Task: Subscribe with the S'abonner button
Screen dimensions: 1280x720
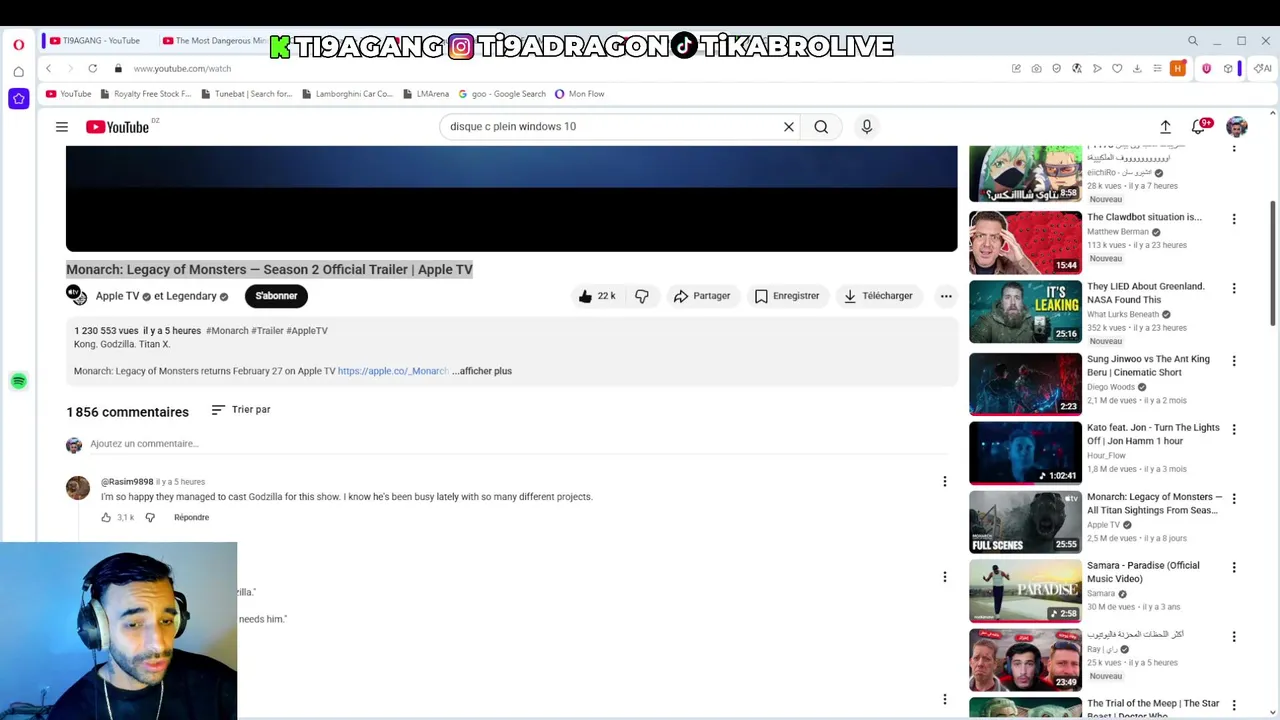Action: (276, 296)
